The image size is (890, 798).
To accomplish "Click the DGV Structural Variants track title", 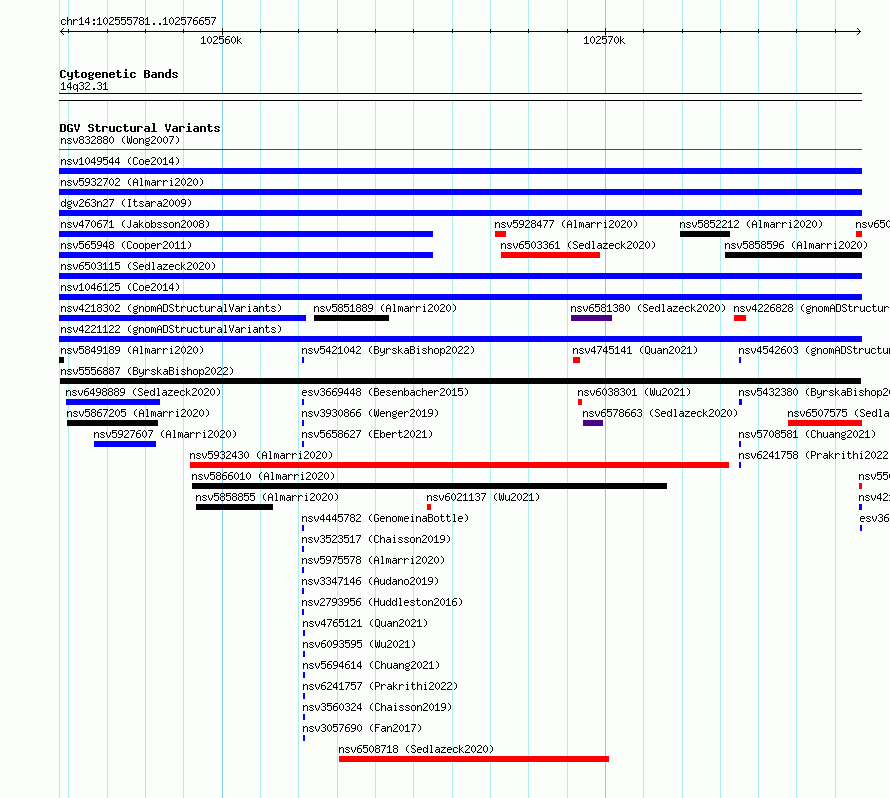I will point(140,128).
